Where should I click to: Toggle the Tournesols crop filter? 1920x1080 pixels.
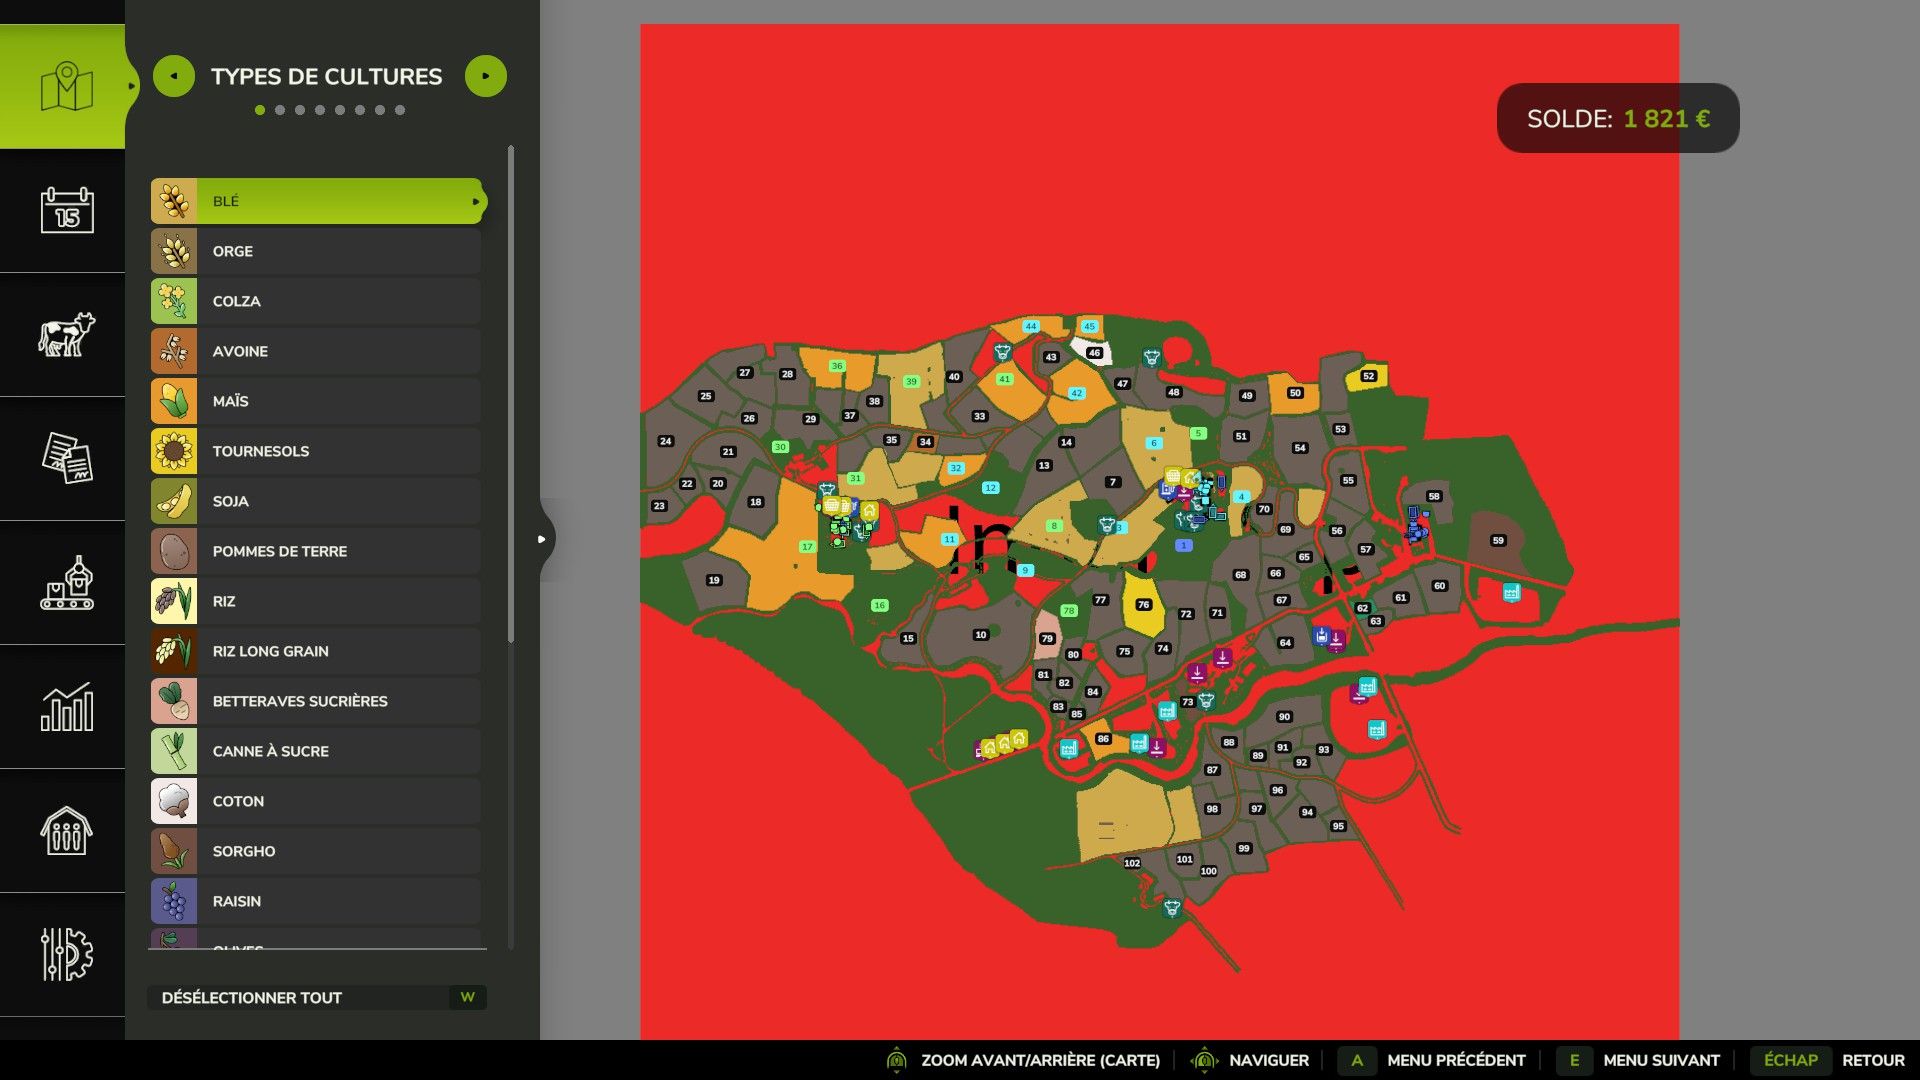click(x=317, y=451)
